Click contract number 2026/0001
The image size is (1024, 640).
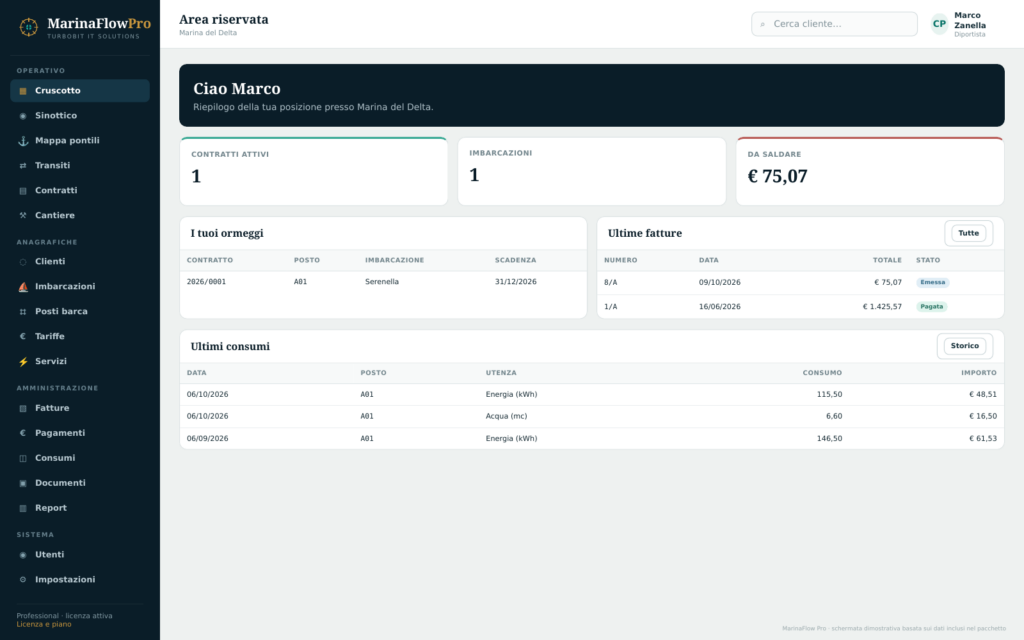[x=206, y=282]
